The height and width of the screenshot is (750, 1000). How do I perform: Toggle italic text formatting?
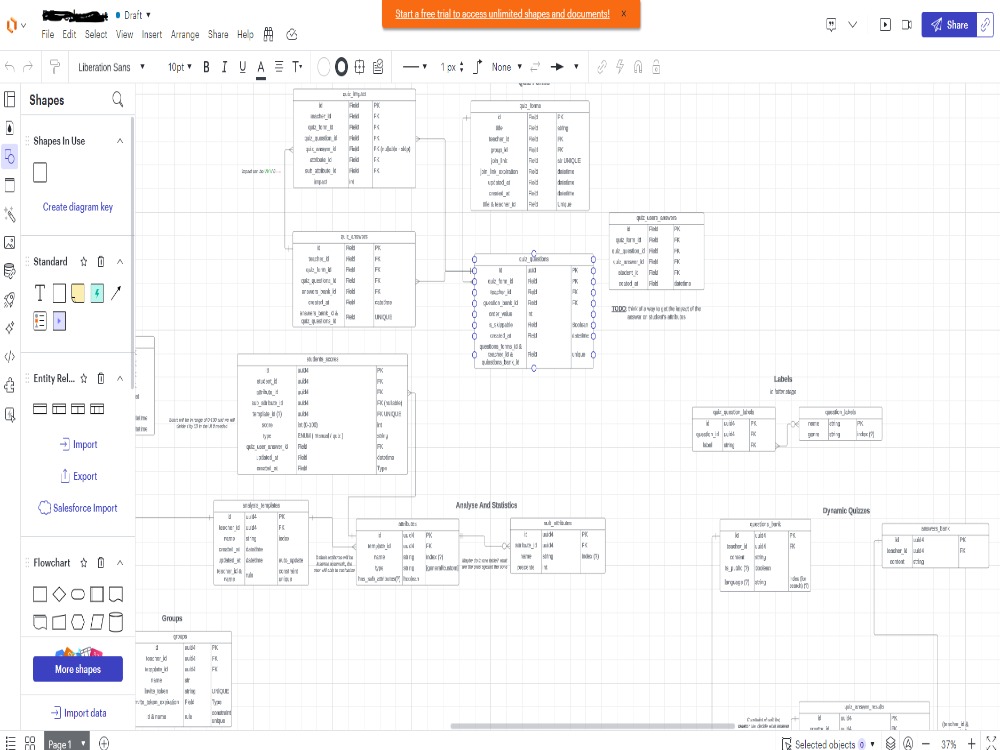[224, 67]
